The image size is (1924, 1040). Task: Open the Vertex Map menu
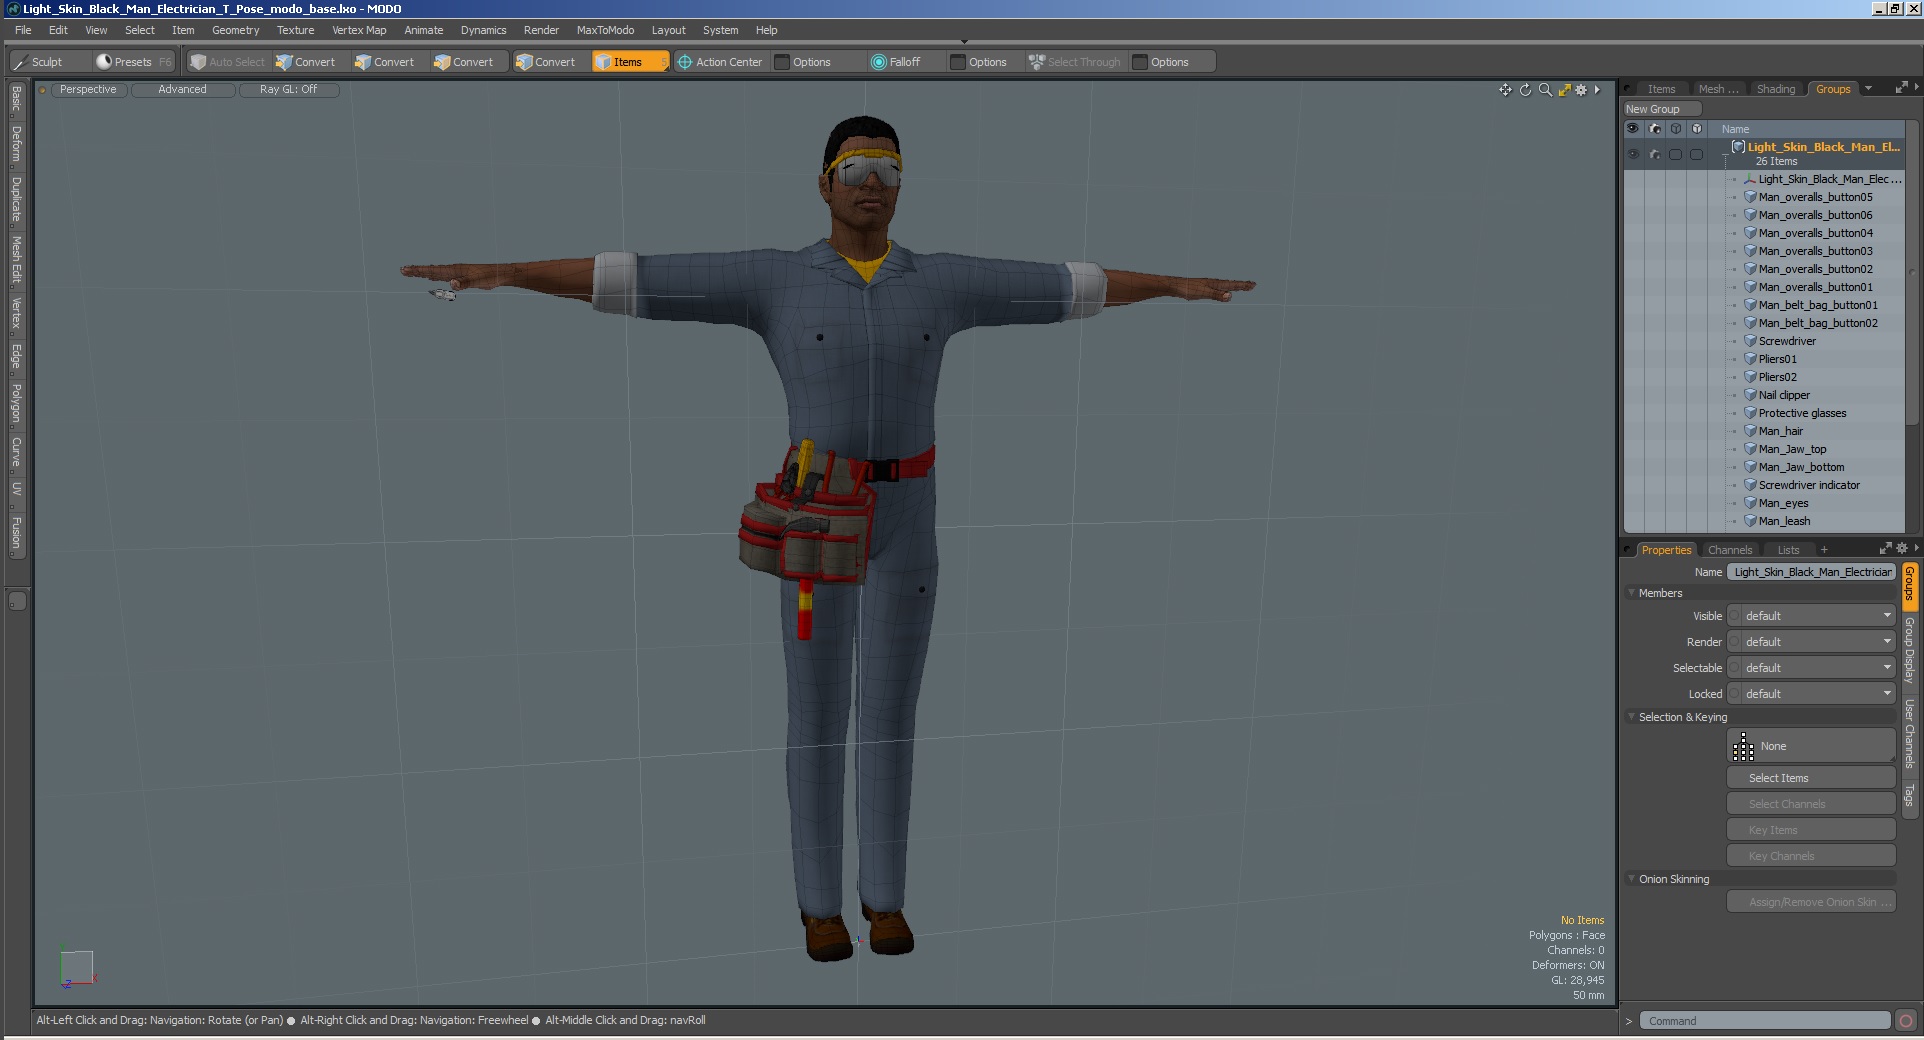point(359,30)
